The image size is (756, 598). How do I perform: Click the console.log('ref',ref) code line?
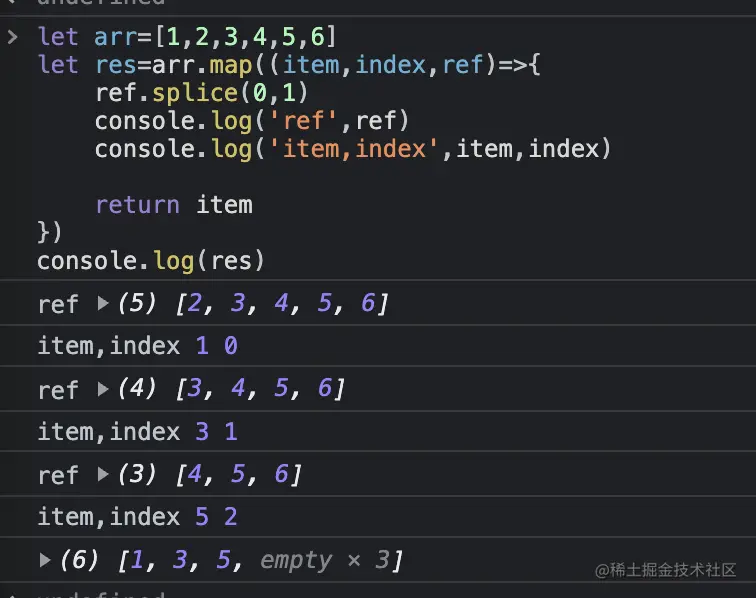point(252,121)
